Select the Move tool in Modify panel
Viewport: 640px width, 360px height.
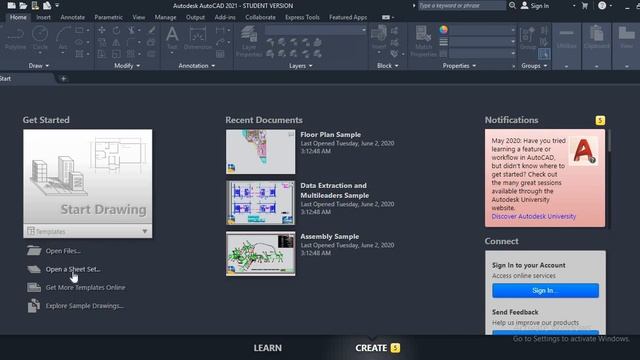(x=102, y=30)
